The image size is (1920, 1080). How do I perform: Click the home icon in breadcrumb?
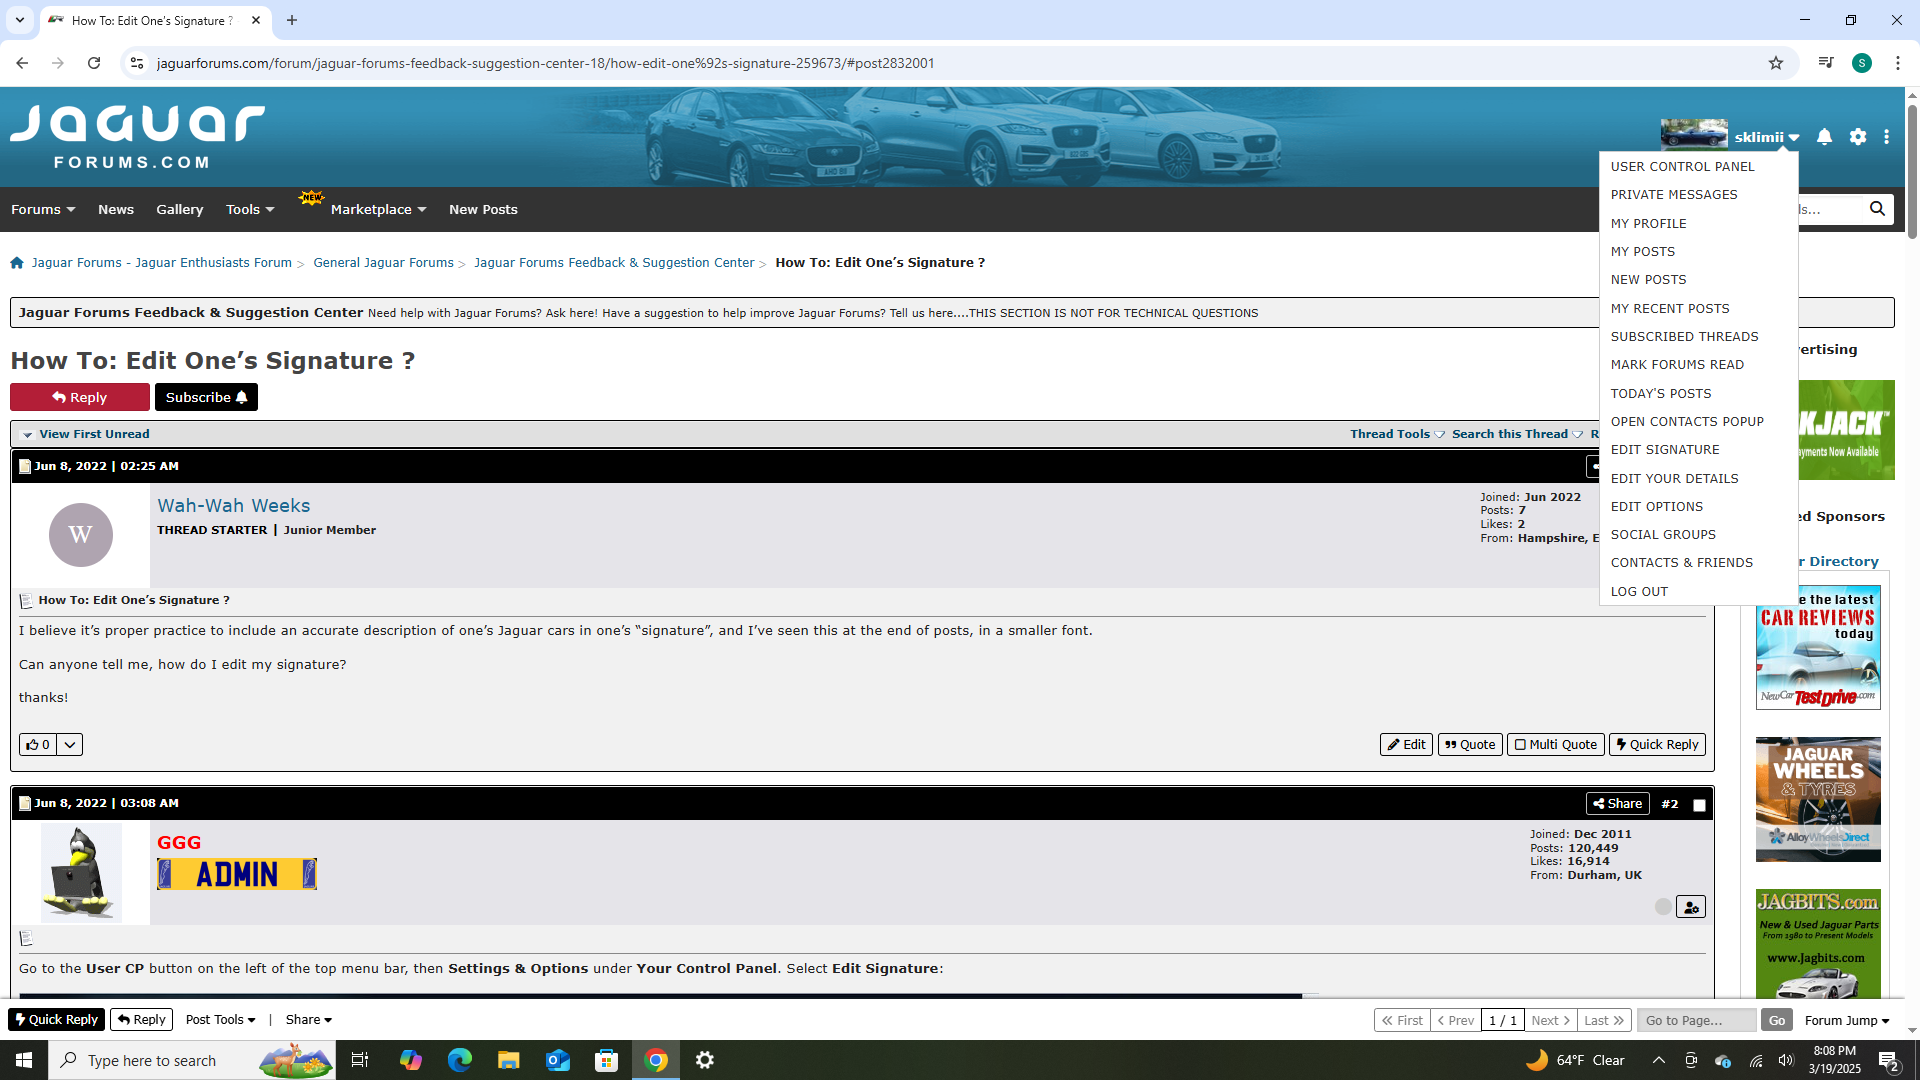click(x=17, y=263)
